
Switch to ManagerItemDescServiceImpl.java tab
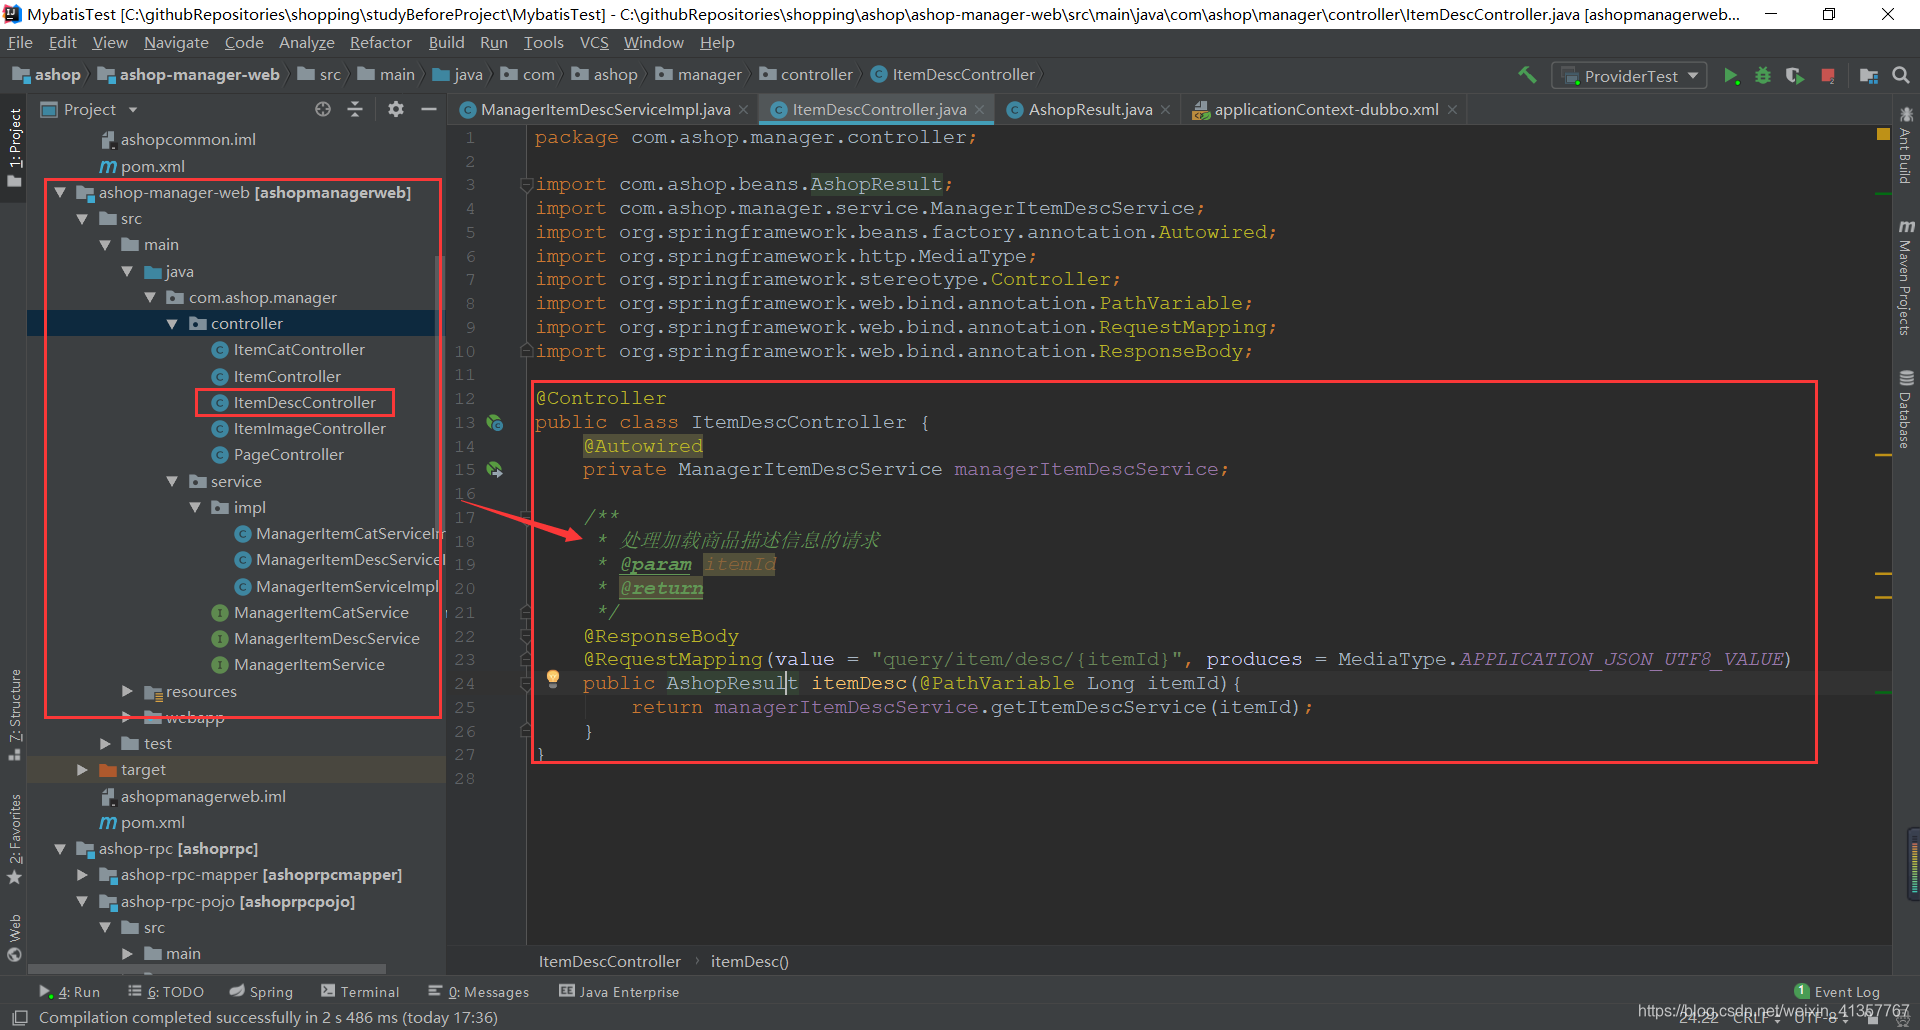605,110
